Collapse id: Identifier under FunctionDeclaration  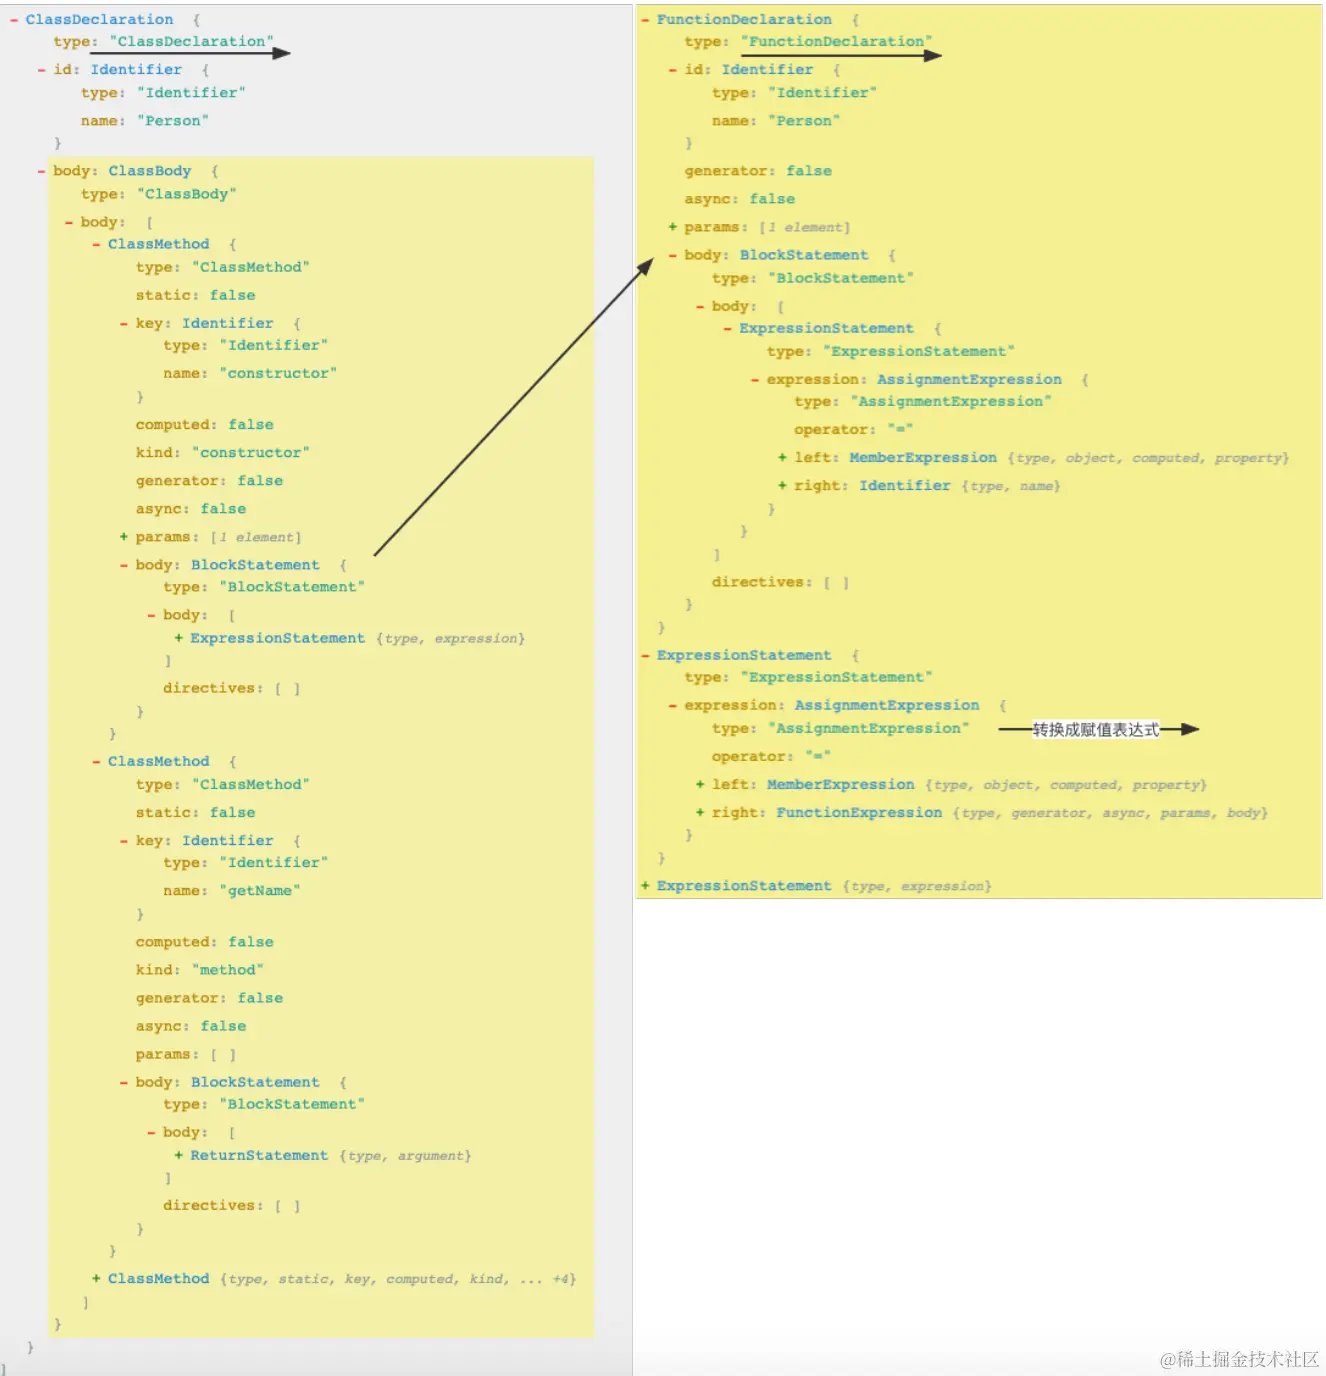pyautogui.click(x=673, y=70)
